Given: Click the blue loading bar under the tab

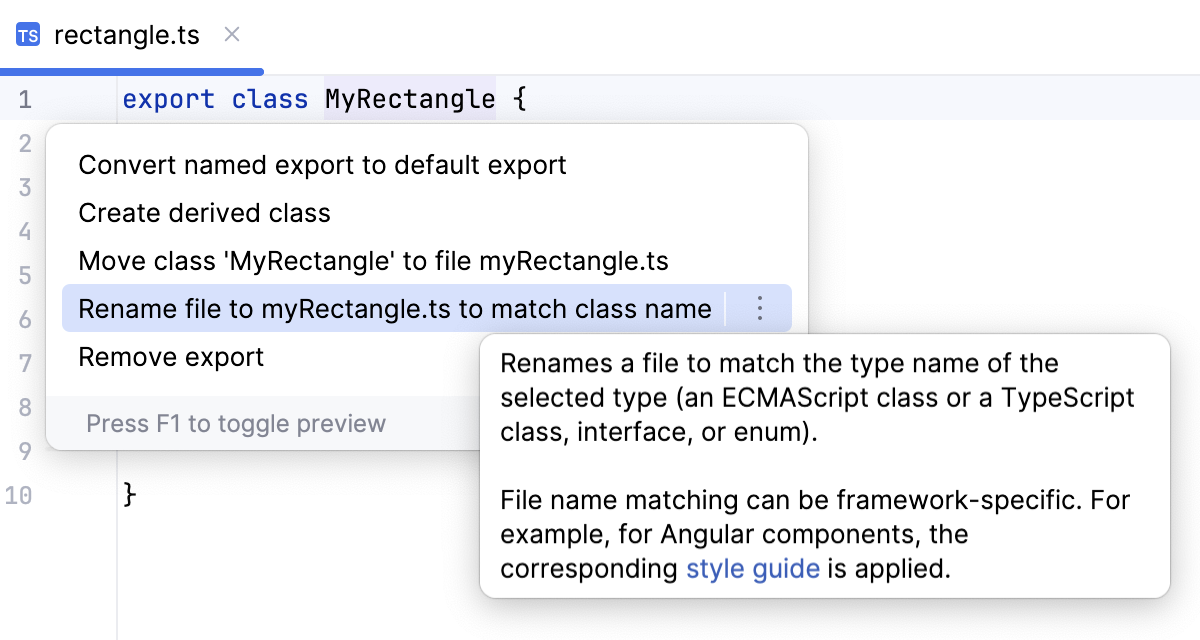Looking at the screenshot, I should coord(131,69).
